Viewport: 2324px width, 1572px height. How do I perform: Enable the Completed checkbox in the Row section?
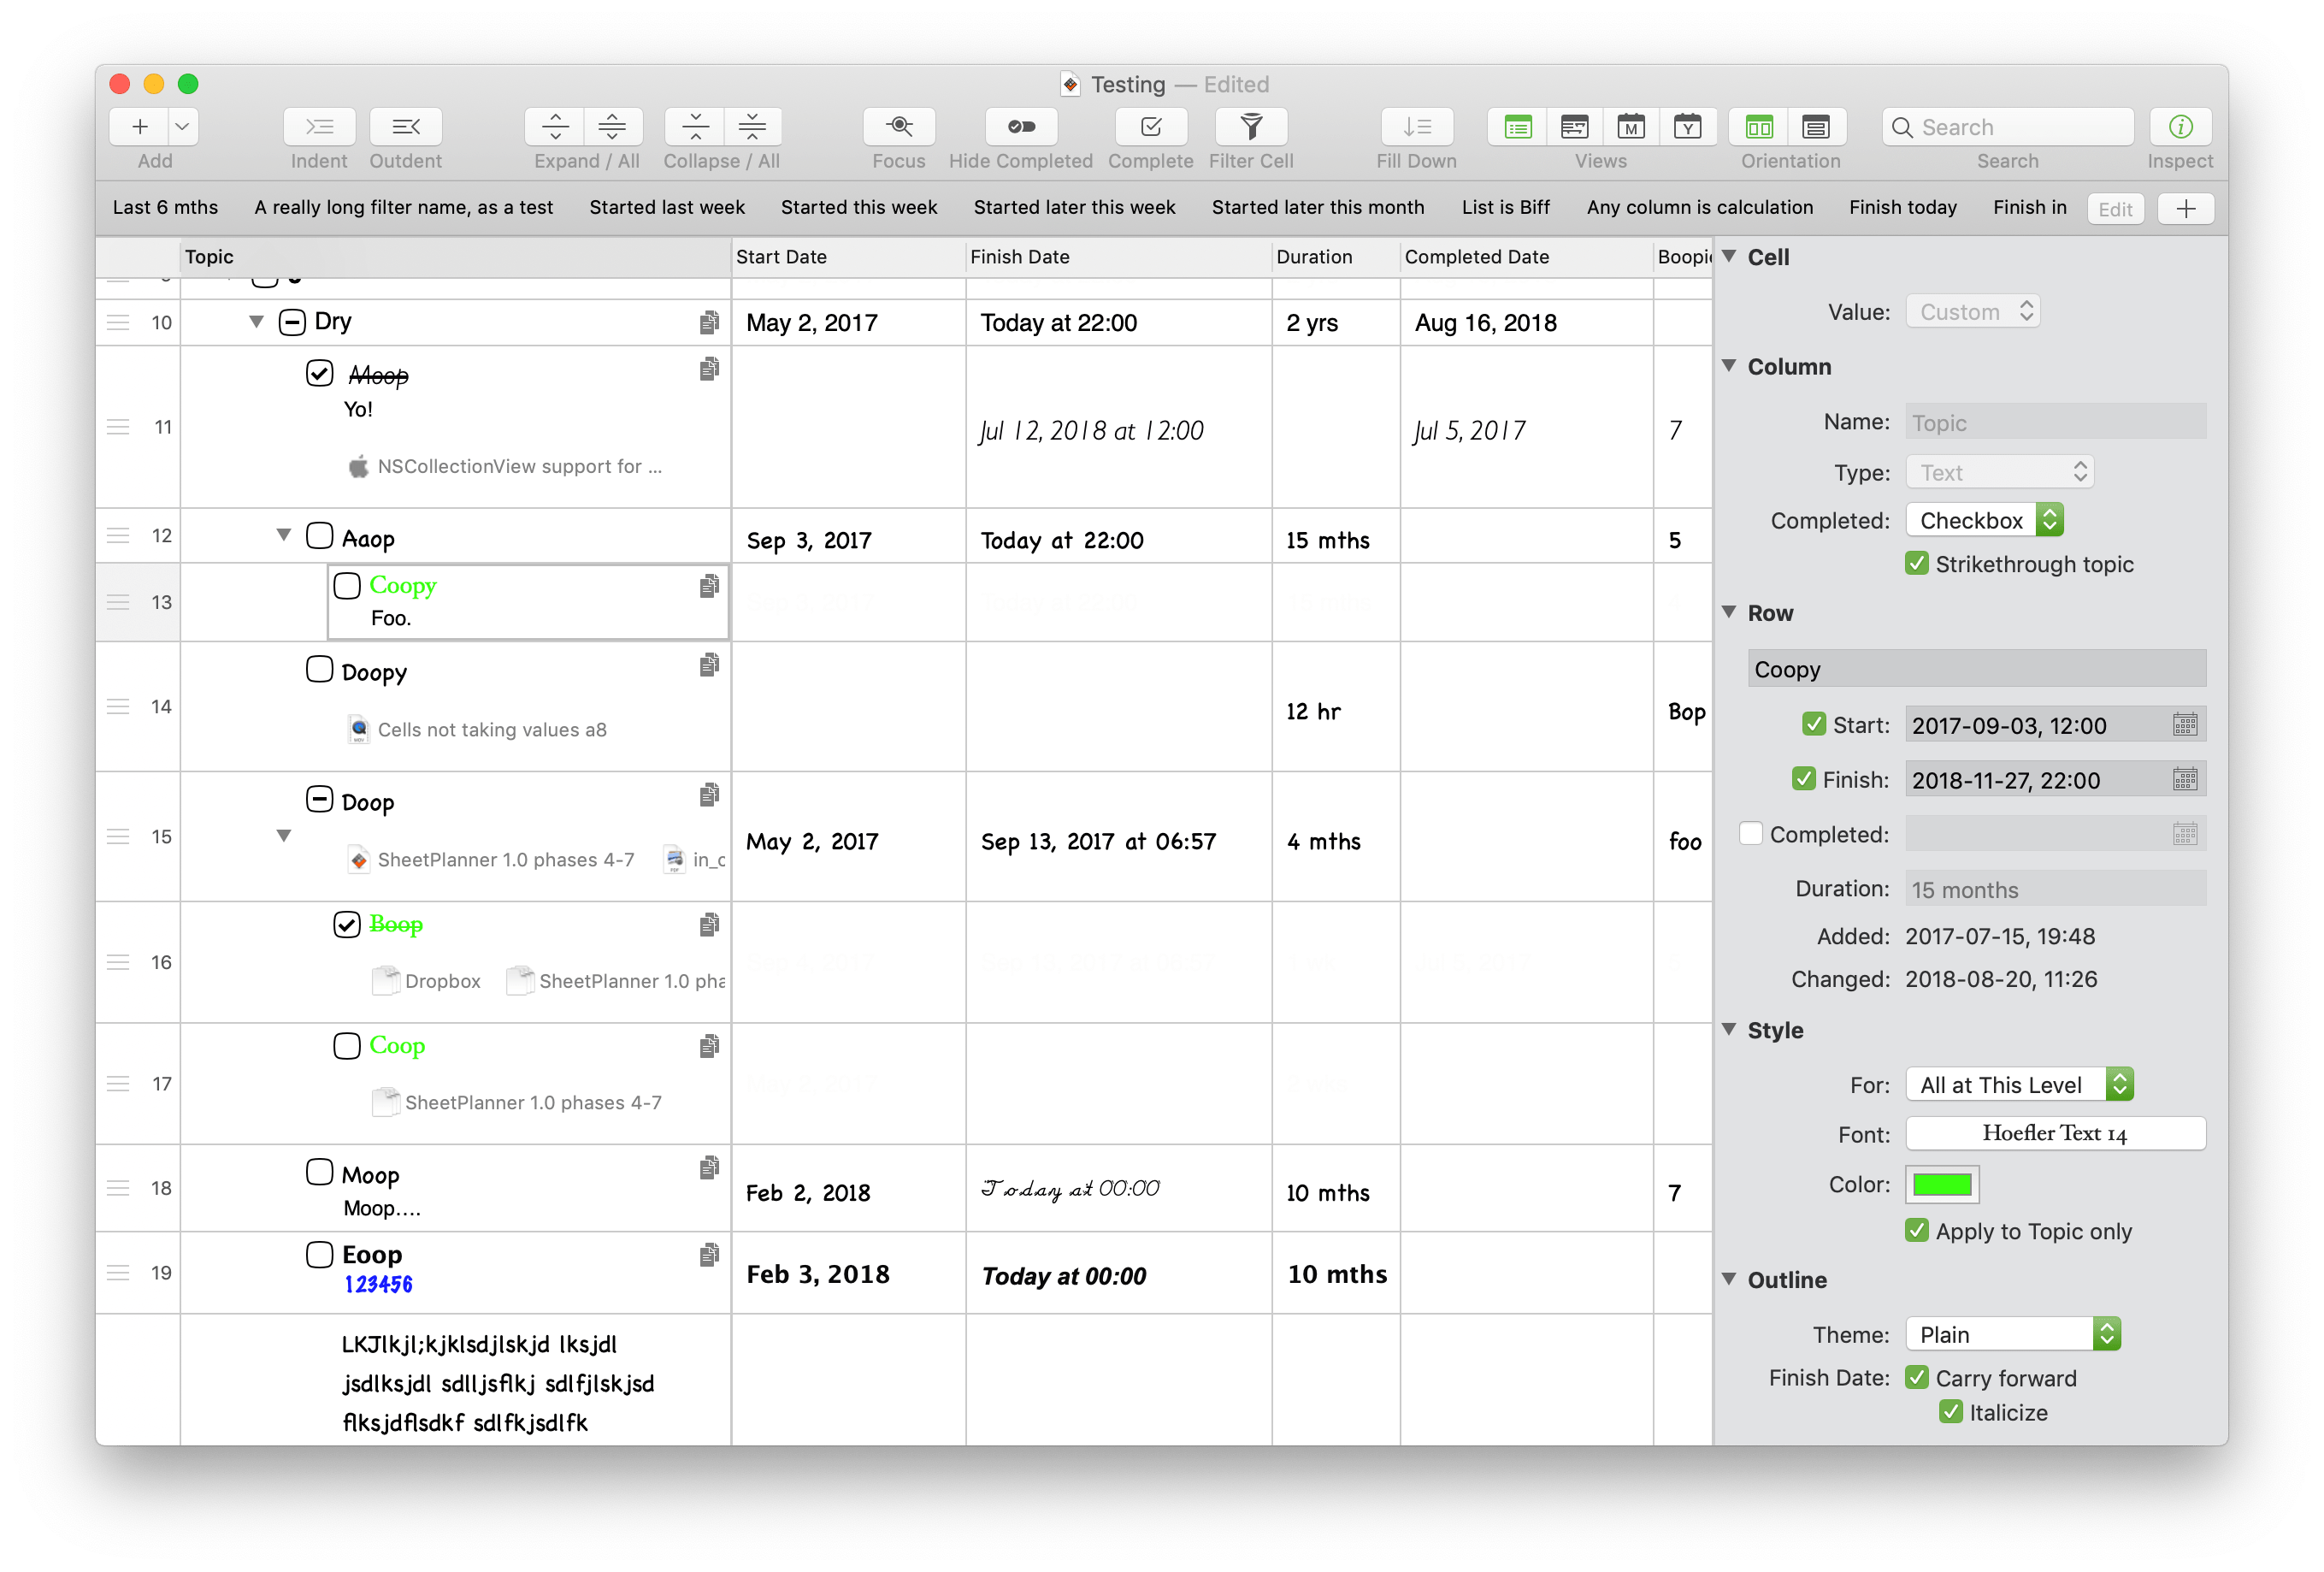[x=1752, y=833]
